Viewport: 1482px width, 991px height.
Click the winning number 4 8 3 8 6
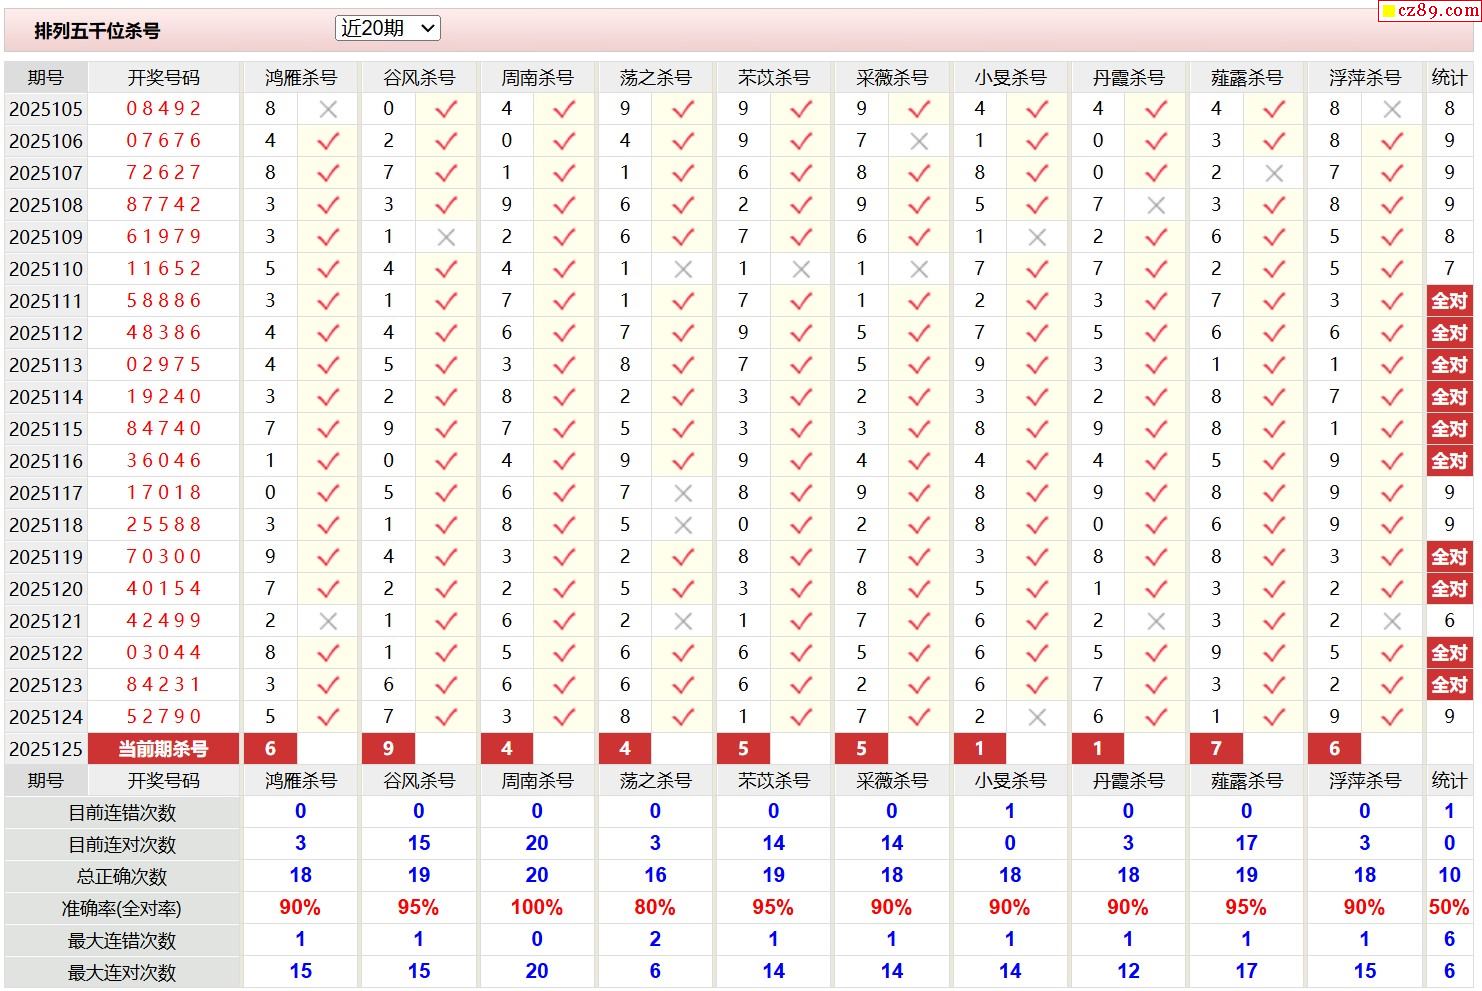[164, 333]
